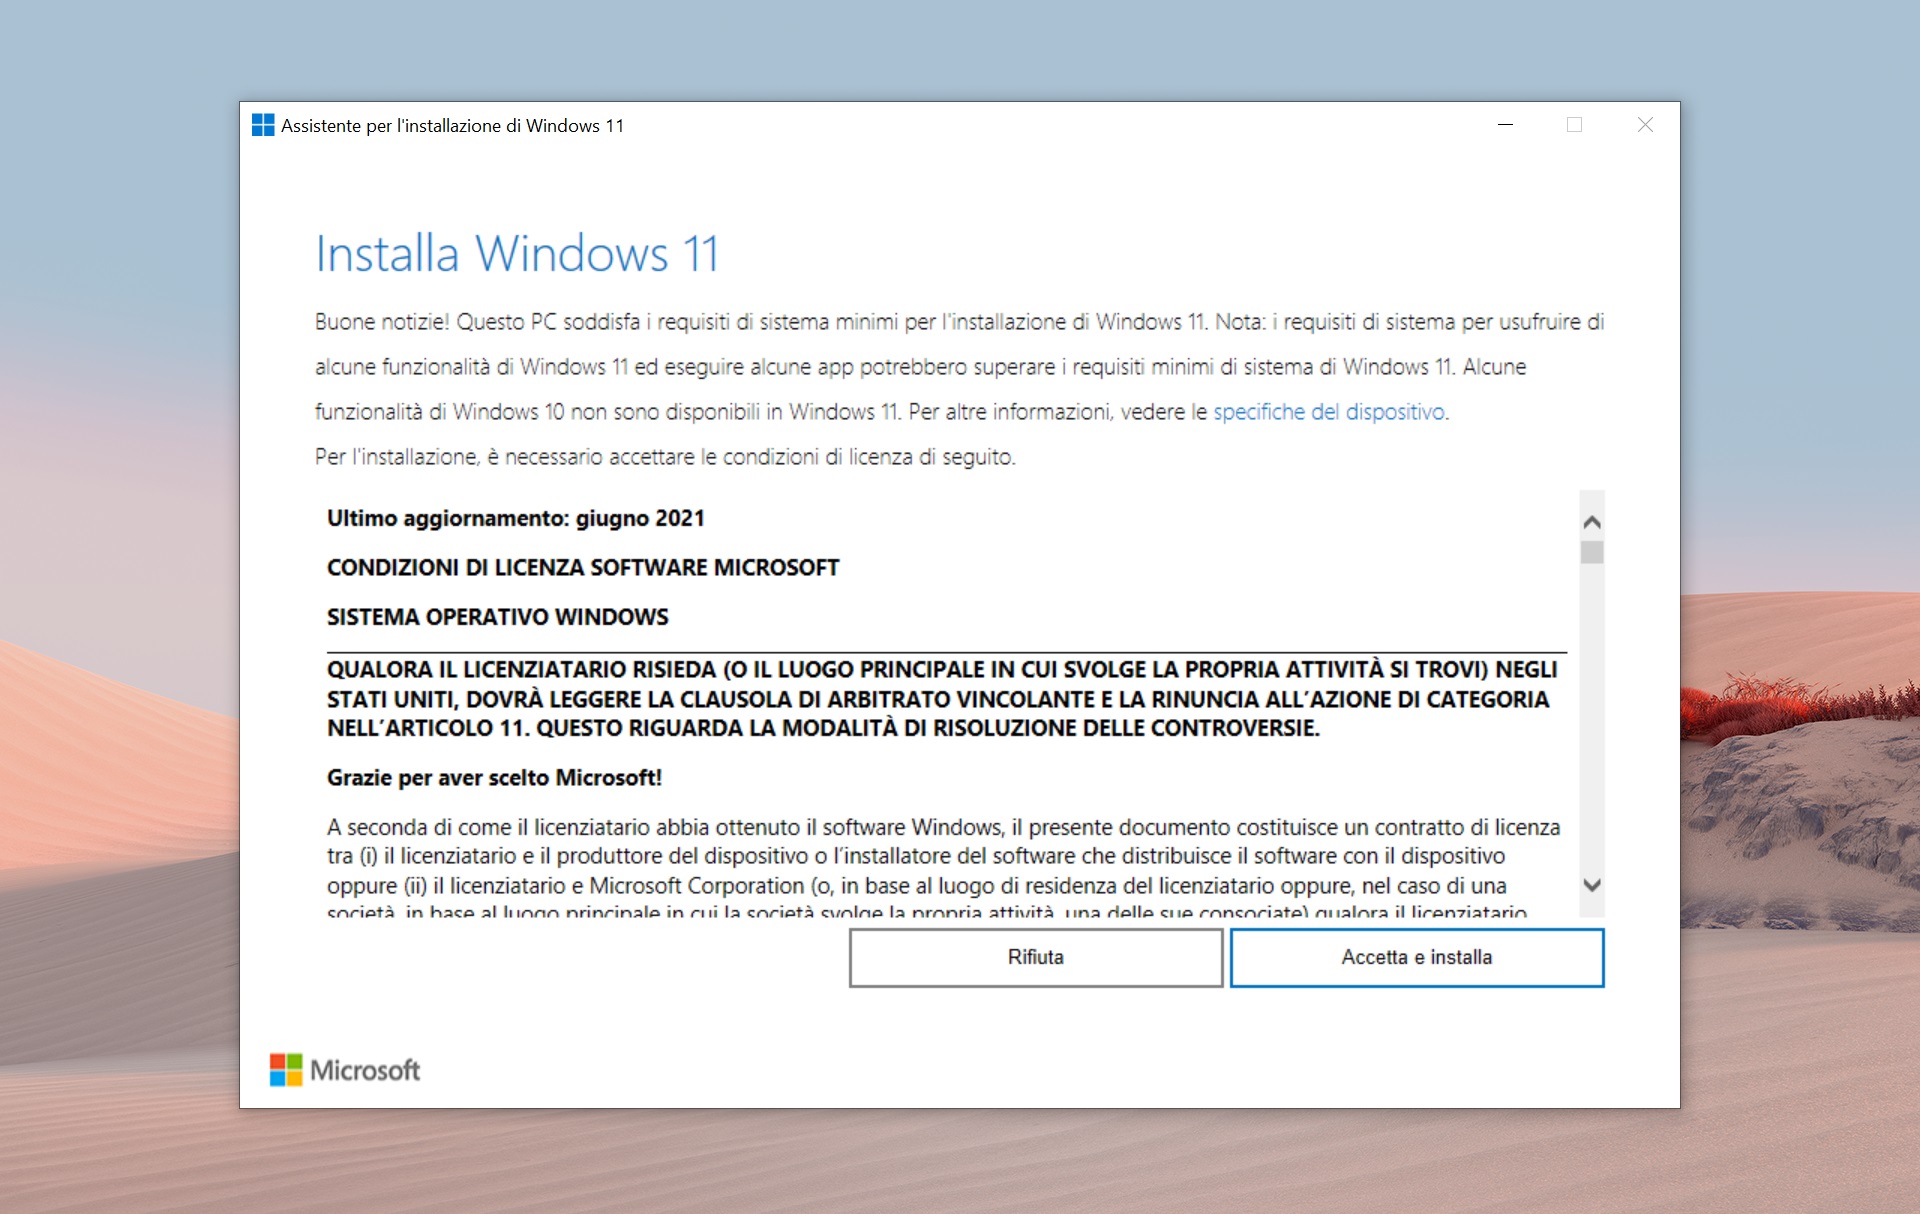Click the window title Assistente per l'installazione
The image size is (1920, 1214).
[452, 125]
